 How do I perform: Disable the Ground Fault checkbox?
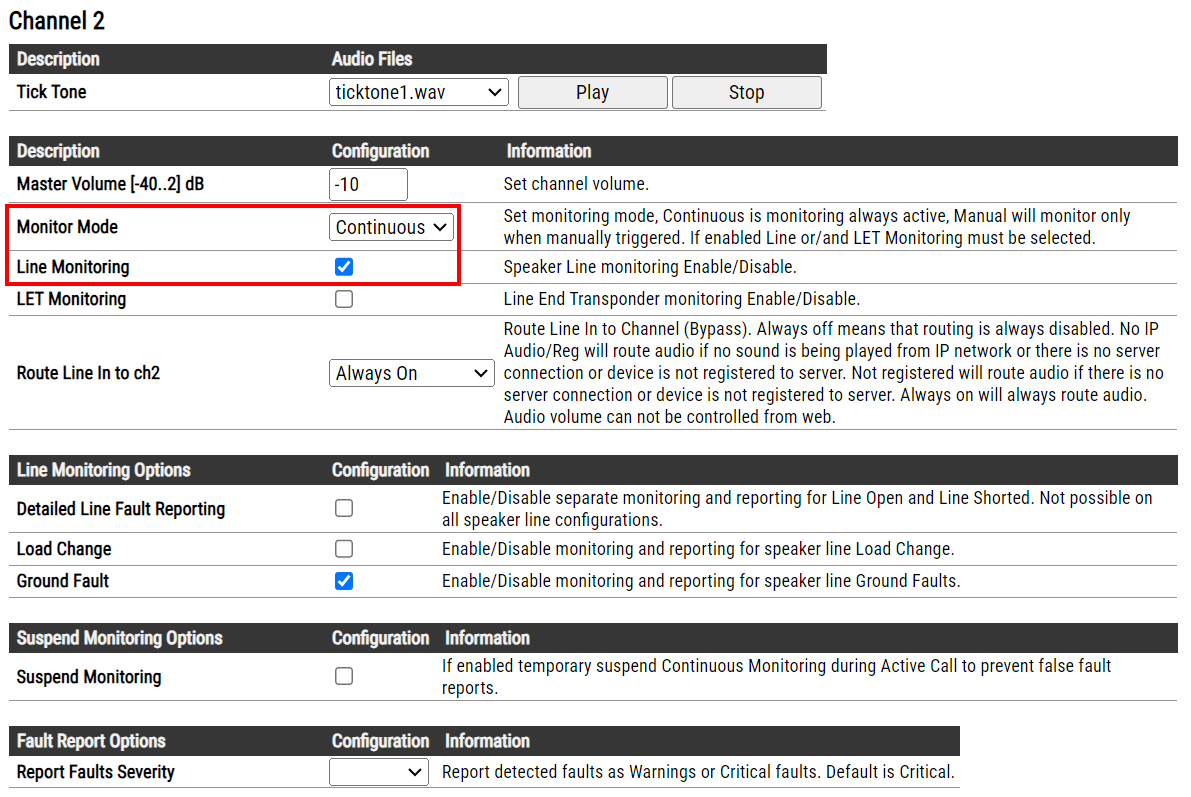coord(344,581)
